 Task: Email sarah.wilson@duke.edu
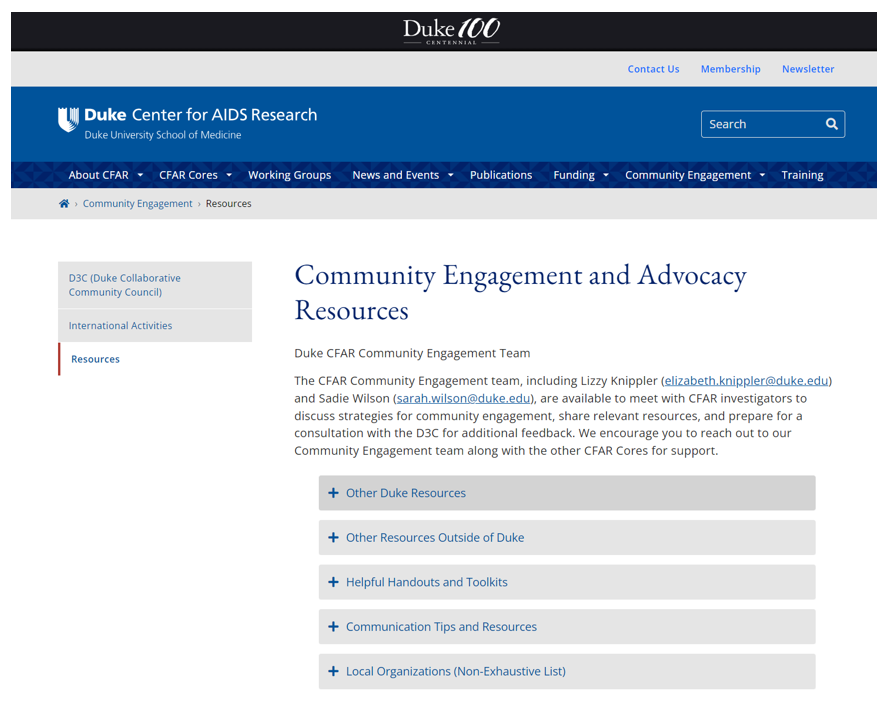point(464,398)
